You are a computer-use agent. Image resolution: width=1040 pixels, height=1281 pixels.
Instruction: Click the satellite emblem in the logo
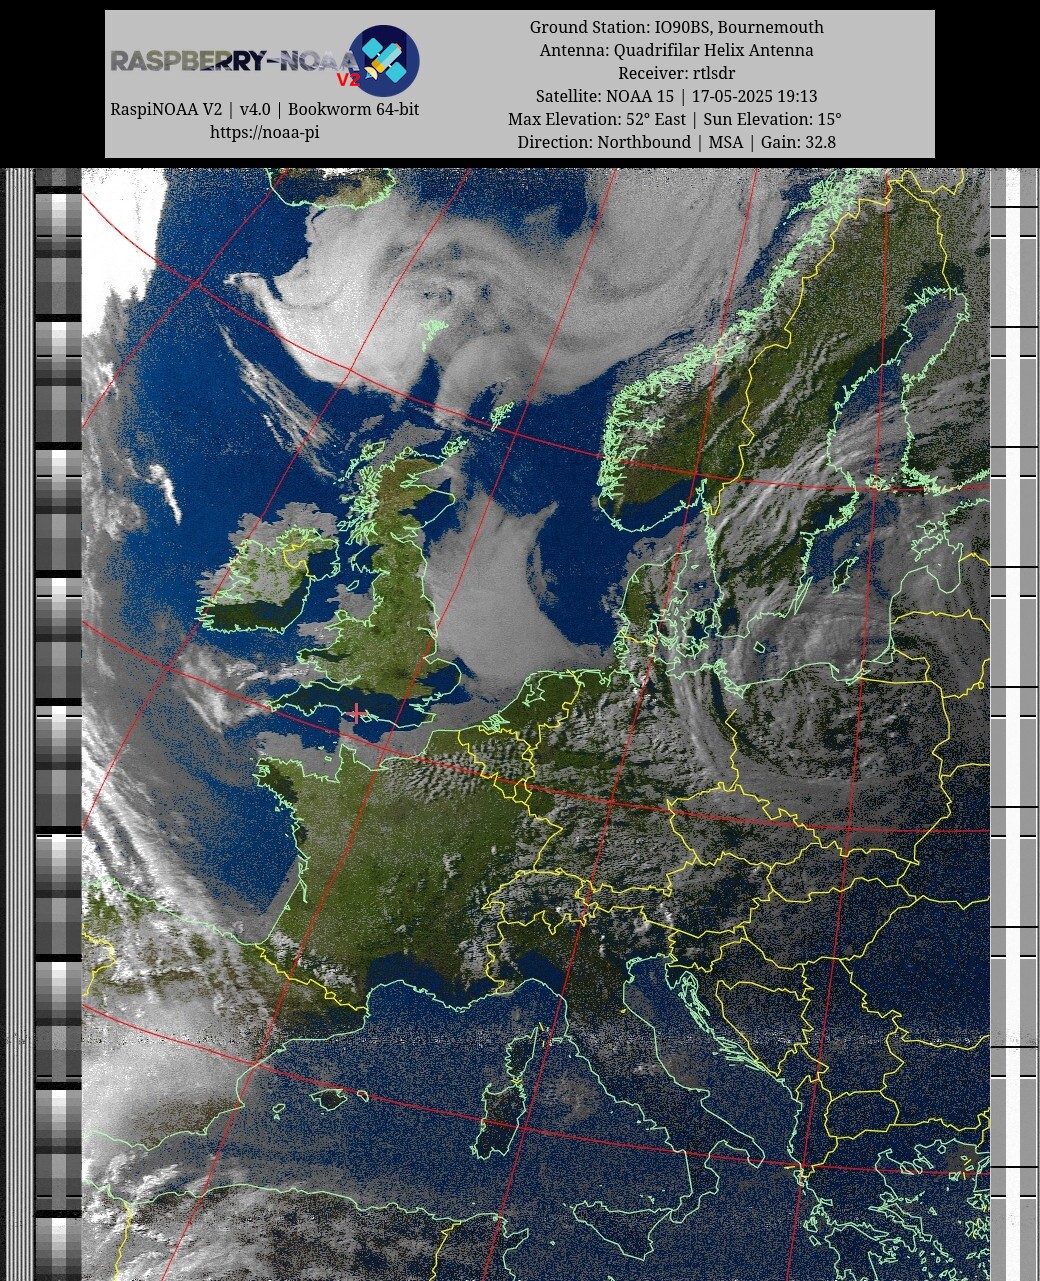coord(384,60)
